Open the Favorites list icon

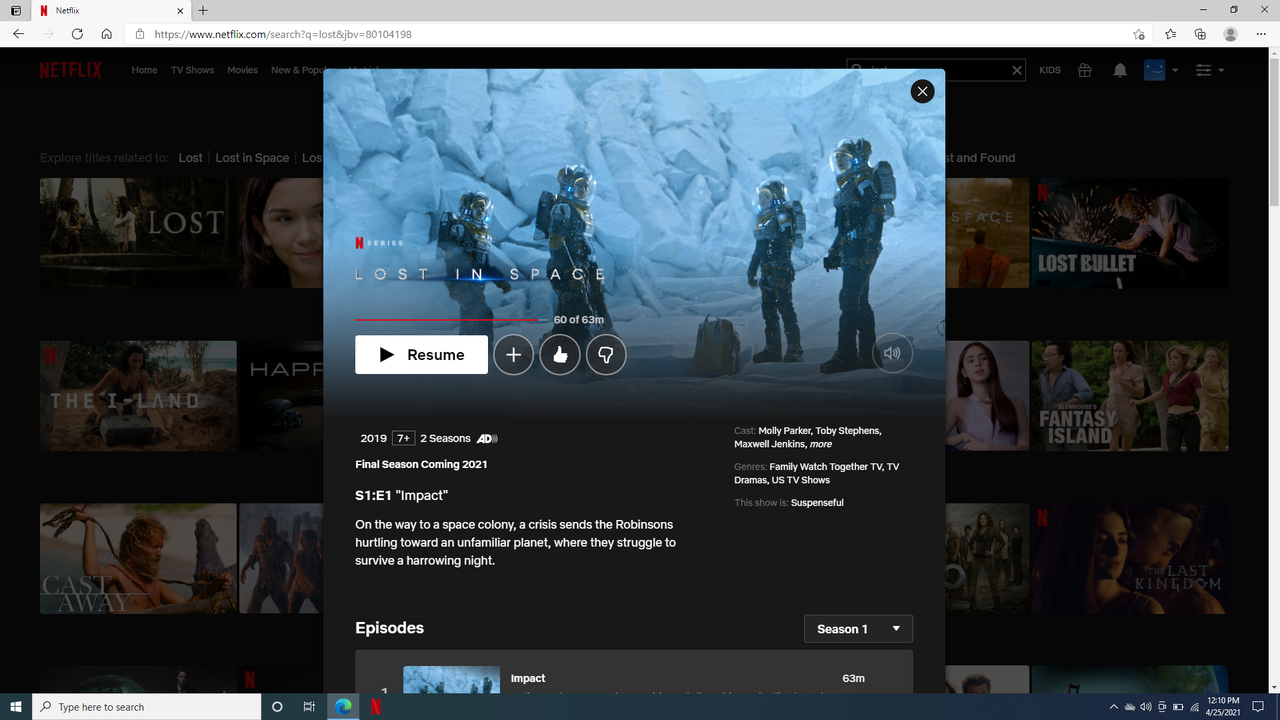(x=1171, y=34)
